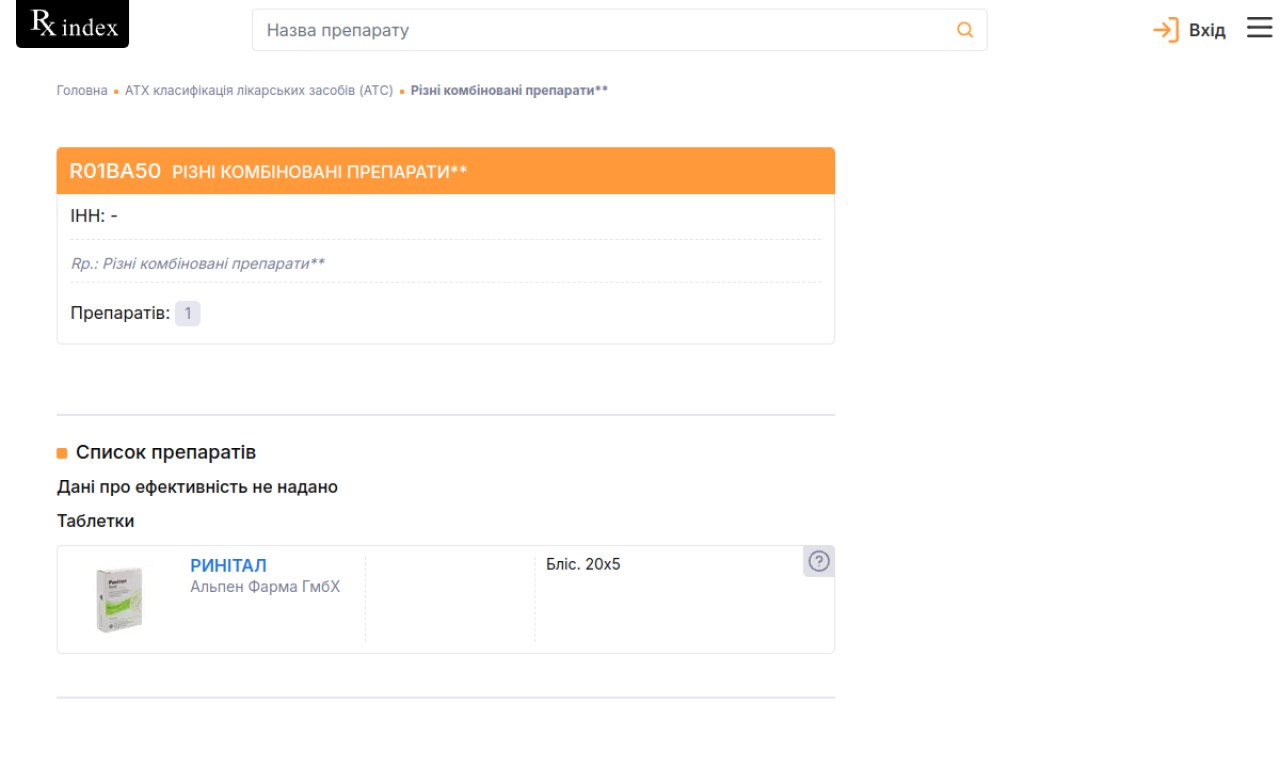Click the Таблетки form label
The image size is (1280, 768).
(96, 520)
